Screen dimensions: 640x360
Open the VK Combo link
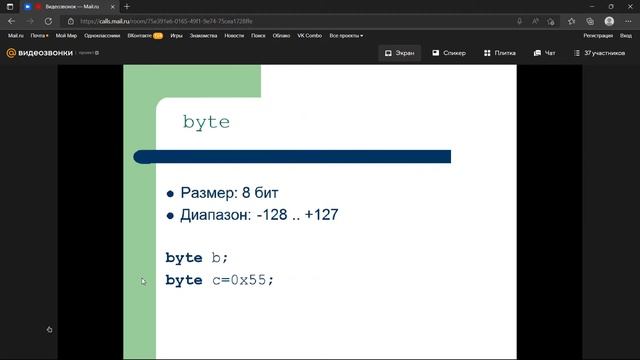tap(309, 36)
